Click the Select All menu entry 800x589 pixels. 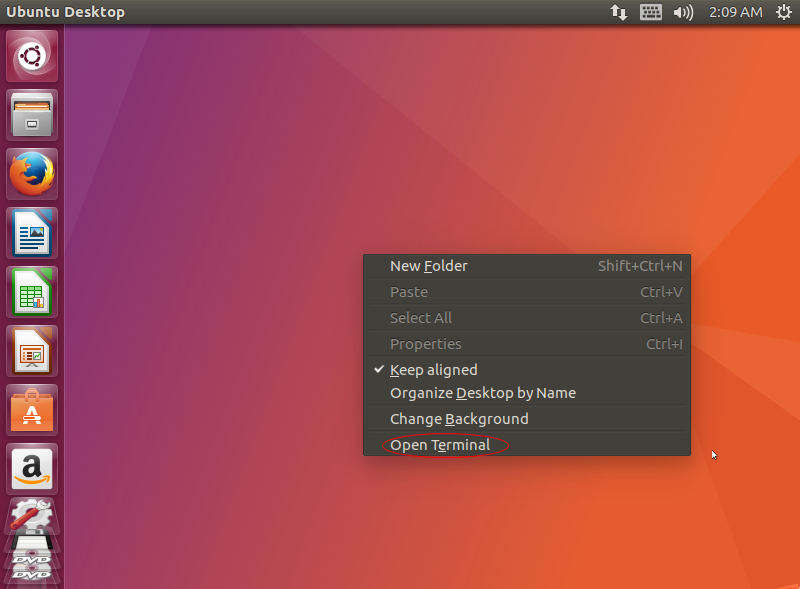(x=527, y=318)
